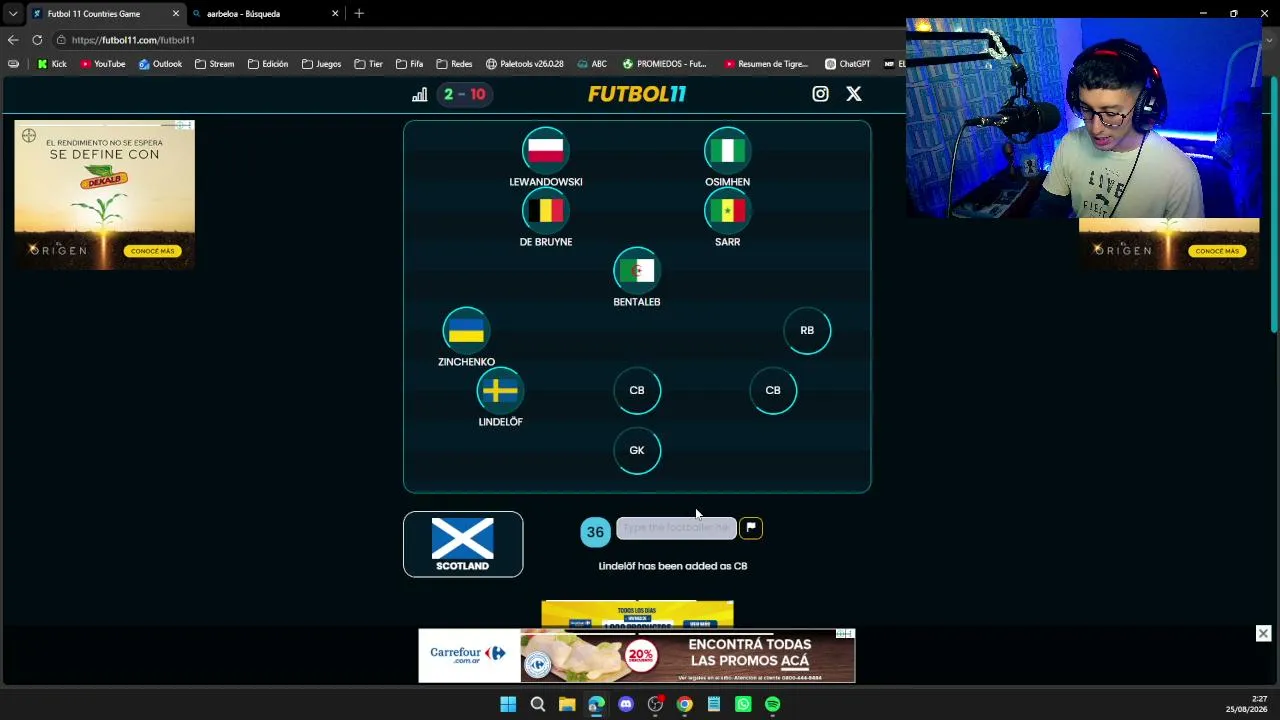Click the Sarr Senegal flag badge
The height and width of the screenshot is (720, 1280).
point(727,210)
